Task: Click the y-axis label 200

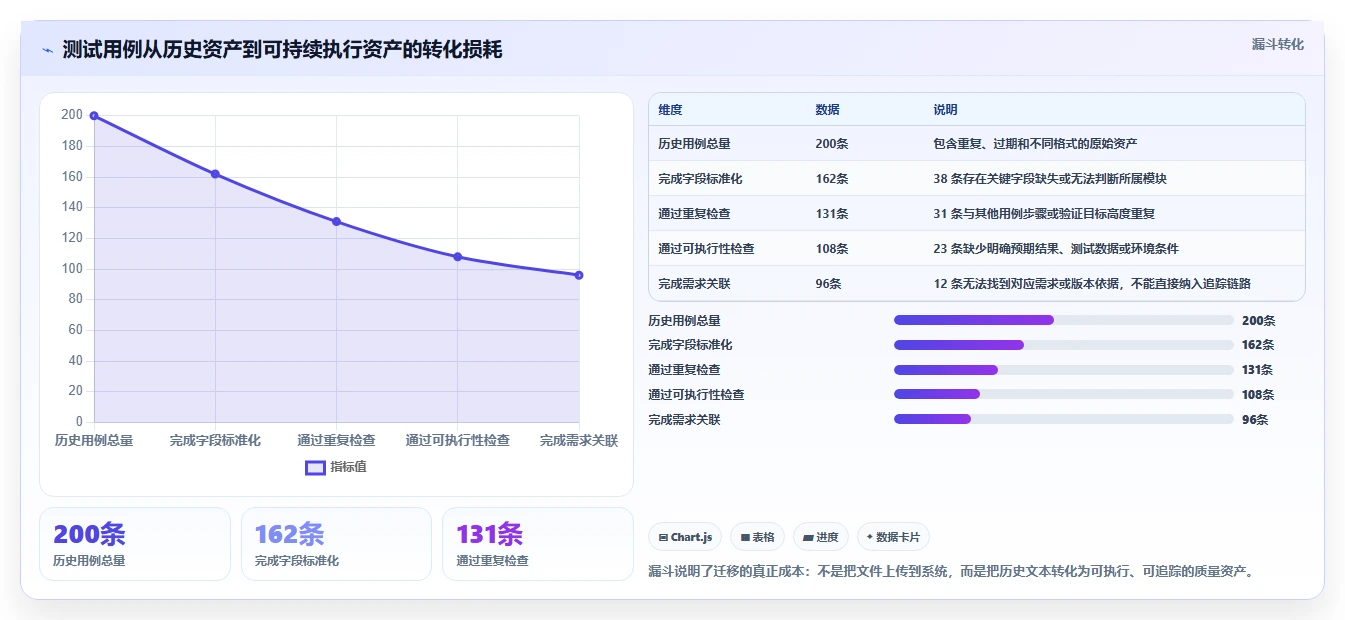Action: (72, 115)
